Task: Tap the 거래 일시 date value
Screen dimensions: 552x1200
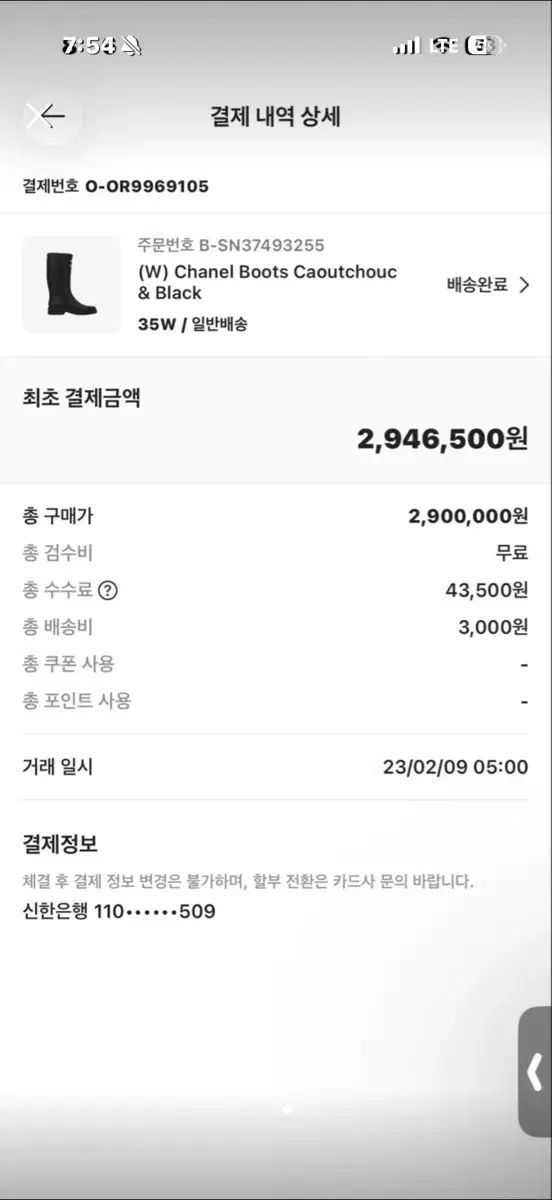Action: [455, 768]
